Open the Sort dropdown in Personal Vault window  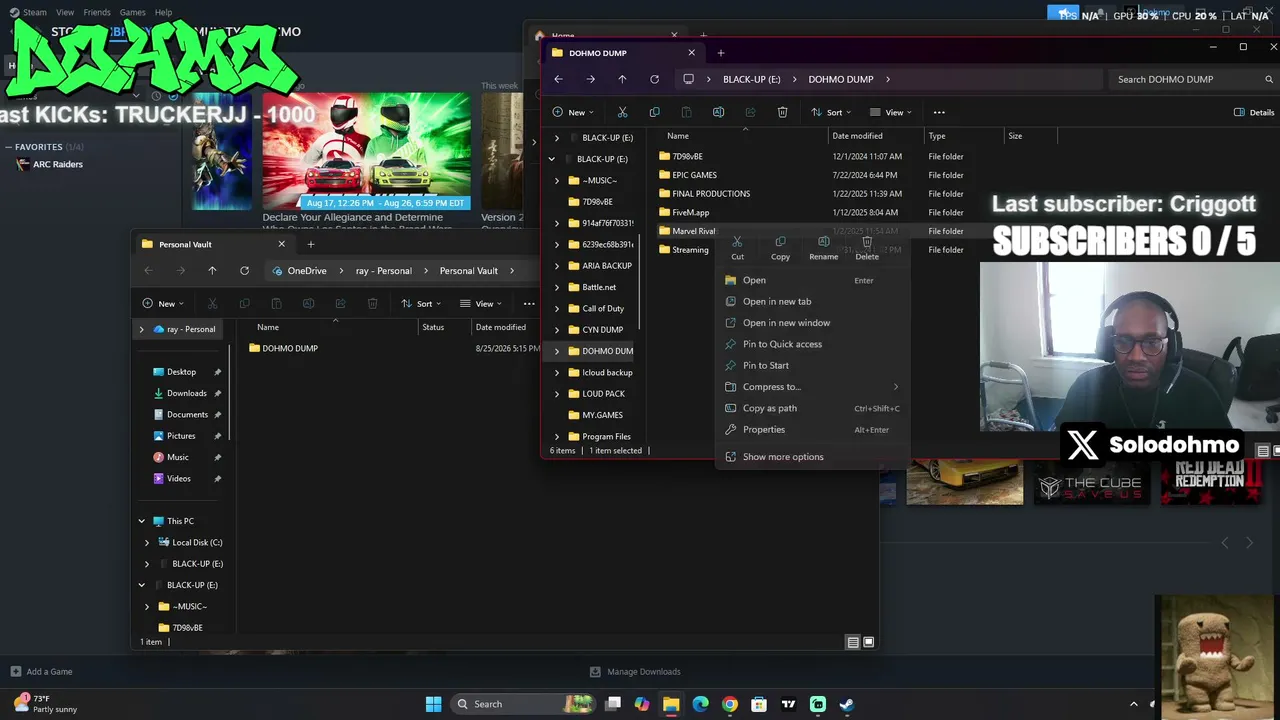(x=423, y=303)
